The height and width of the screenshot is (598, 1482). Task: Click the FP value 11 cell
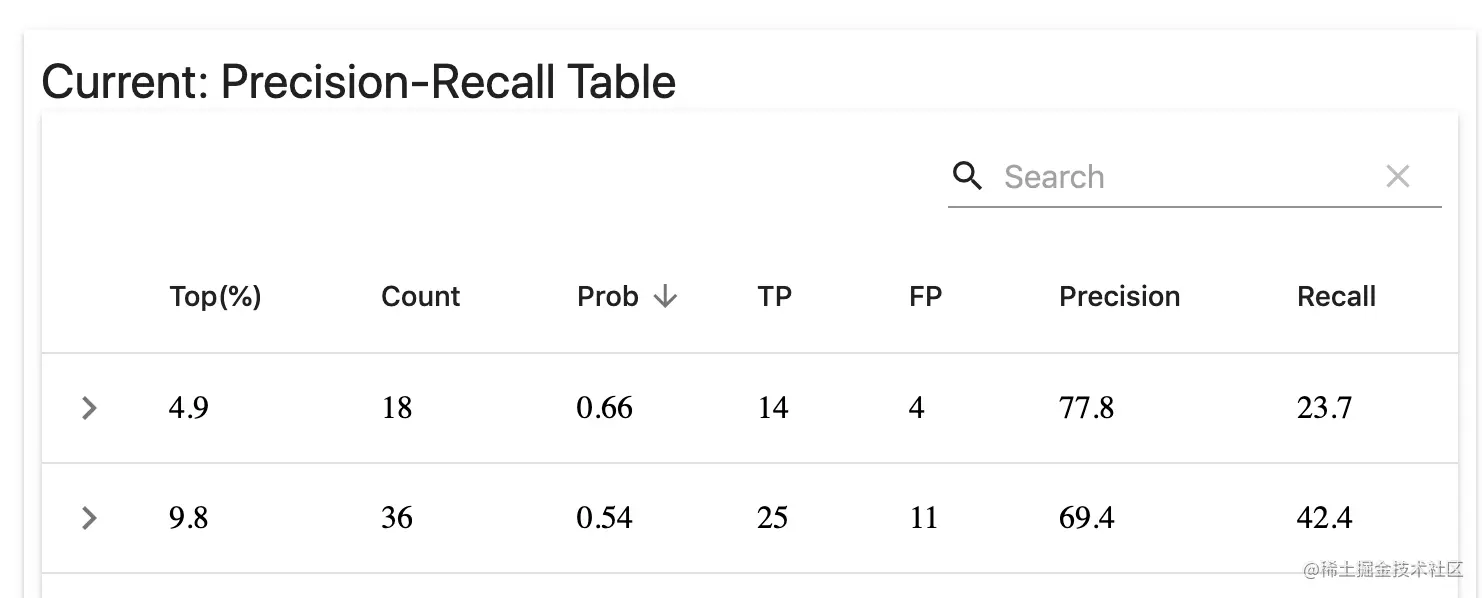(924, 518)
